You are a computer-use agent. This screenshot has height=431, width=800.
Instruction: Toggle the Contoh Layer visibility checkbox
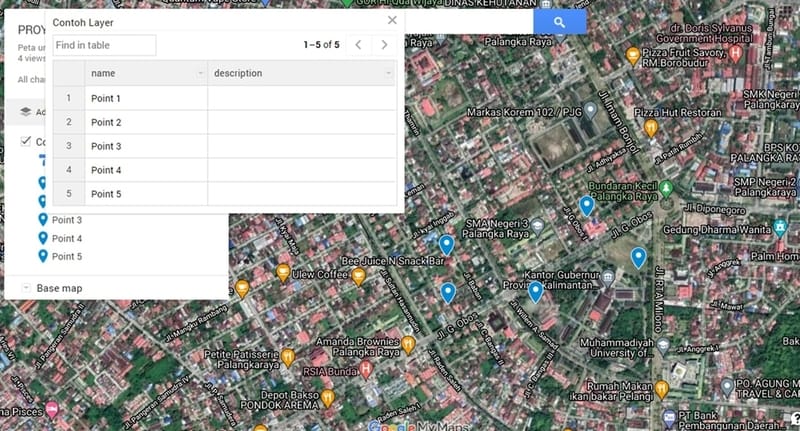tap(26, 141)
